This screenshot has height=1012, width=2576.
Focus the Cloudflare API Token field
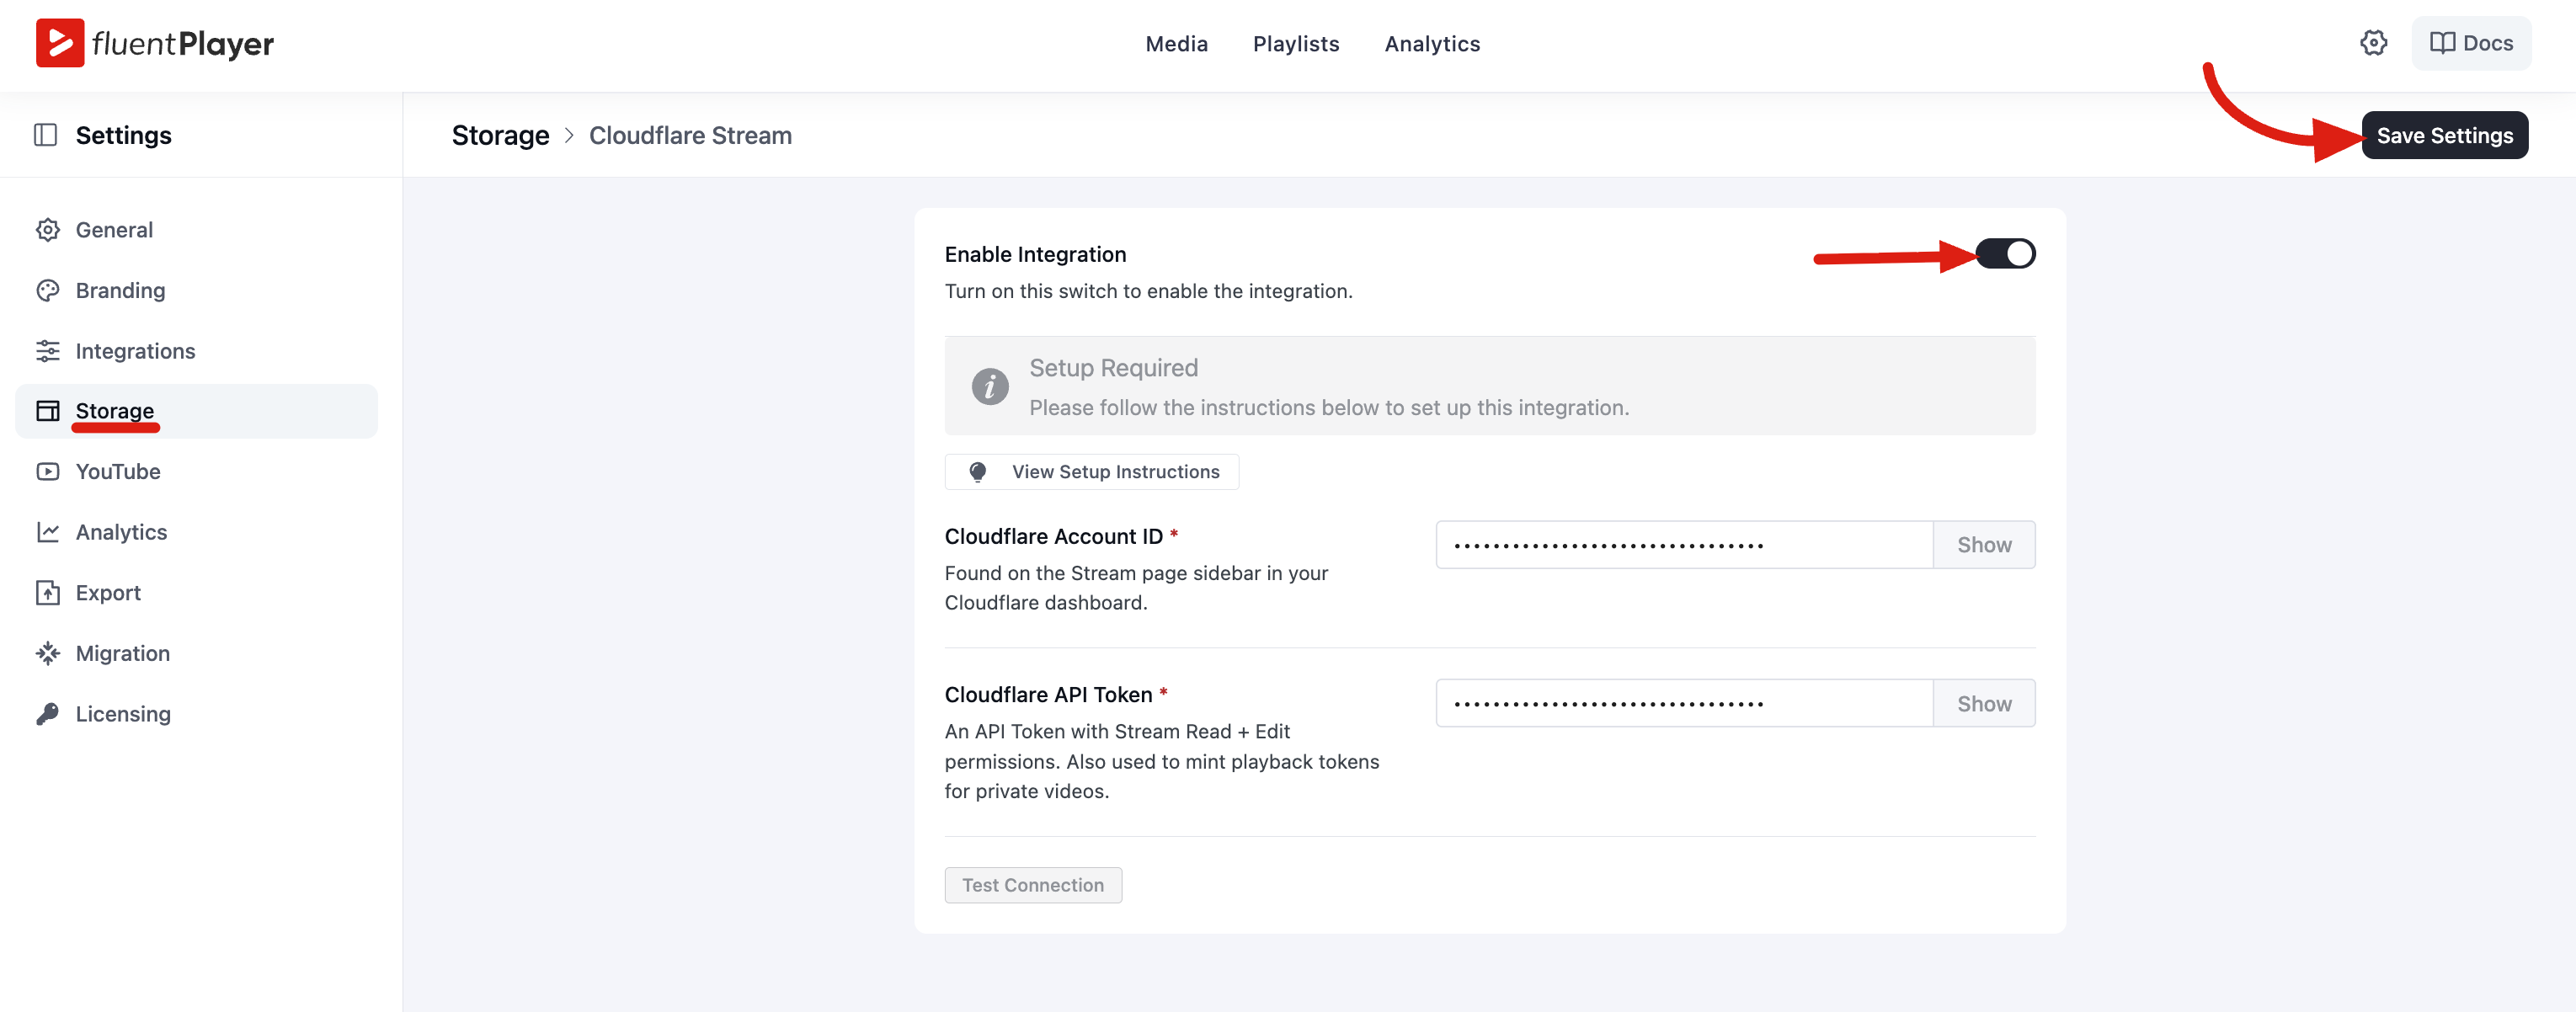[1684, 704]
